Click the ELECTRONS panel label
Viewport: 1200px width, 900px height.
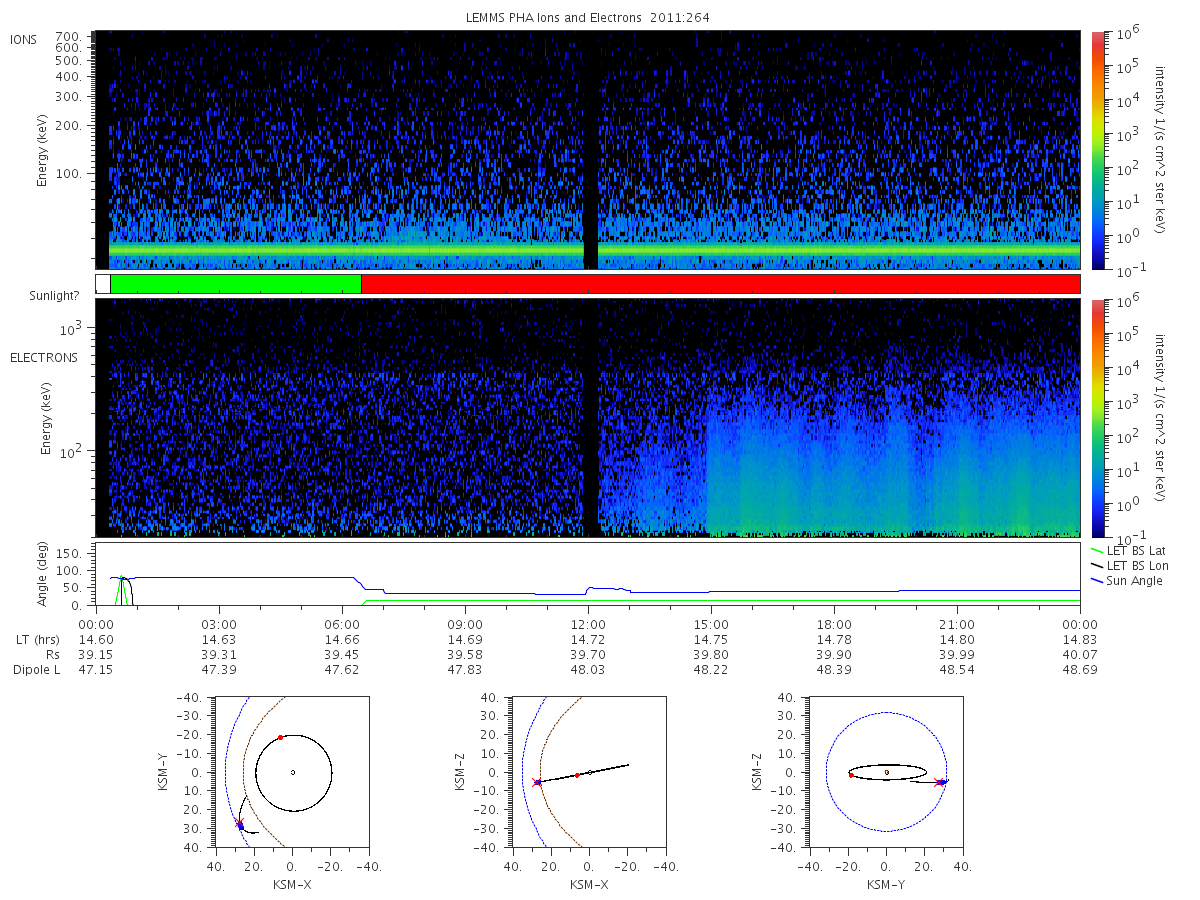(44, 358)
